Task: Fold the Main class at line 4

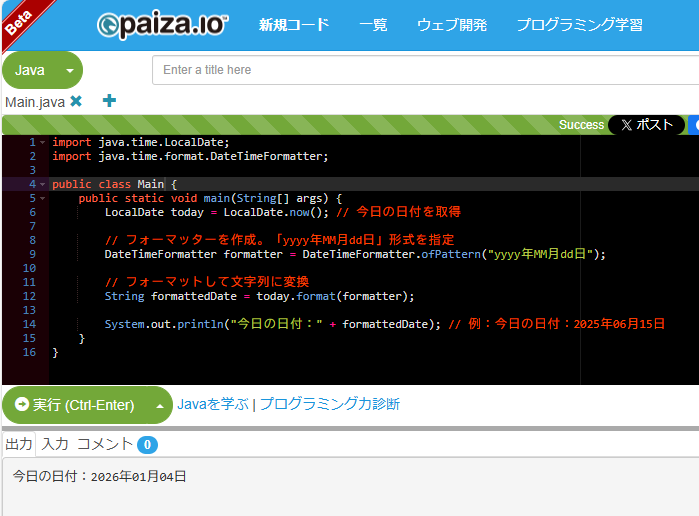Action: pyautogui.click(x=43, y=184)
